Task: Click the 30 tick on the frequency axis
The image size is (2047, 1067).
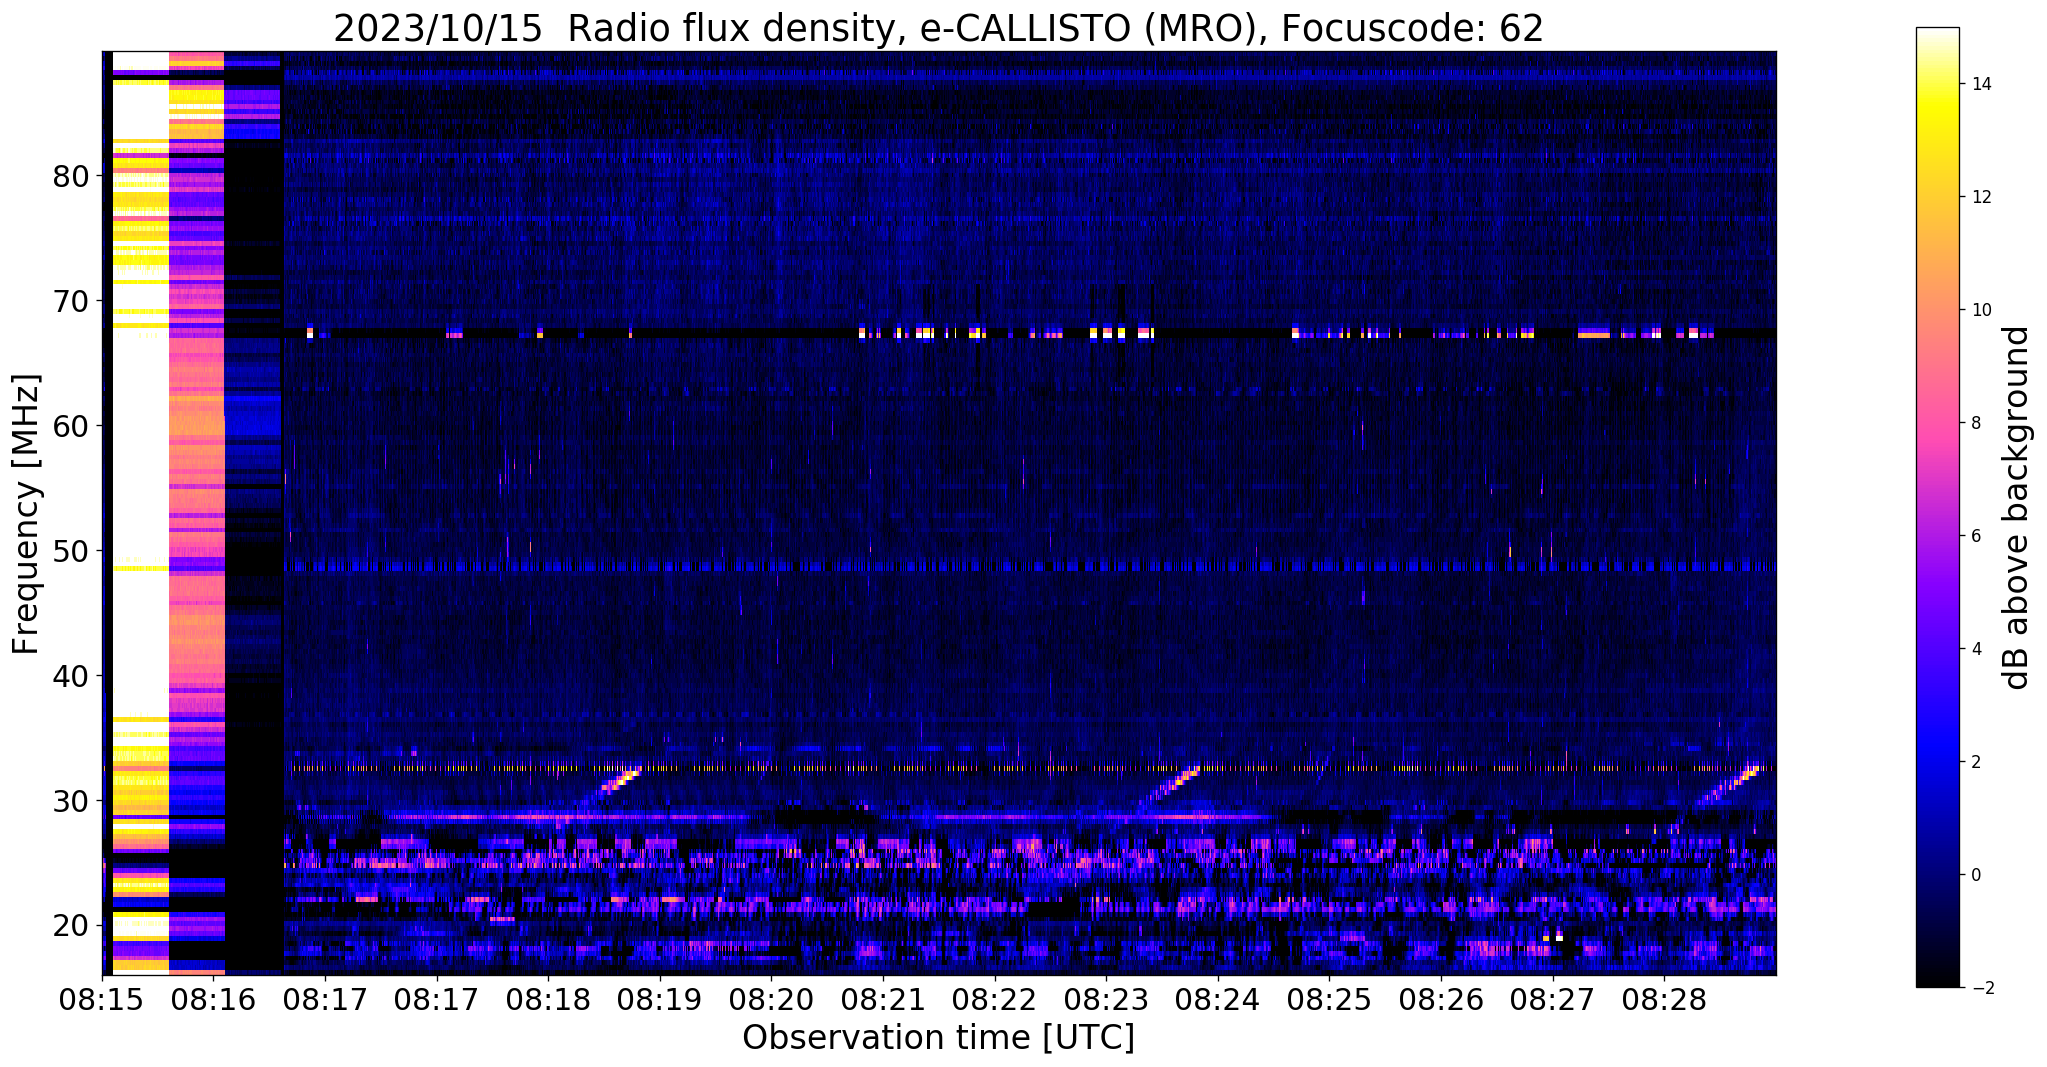Action: 71,801
